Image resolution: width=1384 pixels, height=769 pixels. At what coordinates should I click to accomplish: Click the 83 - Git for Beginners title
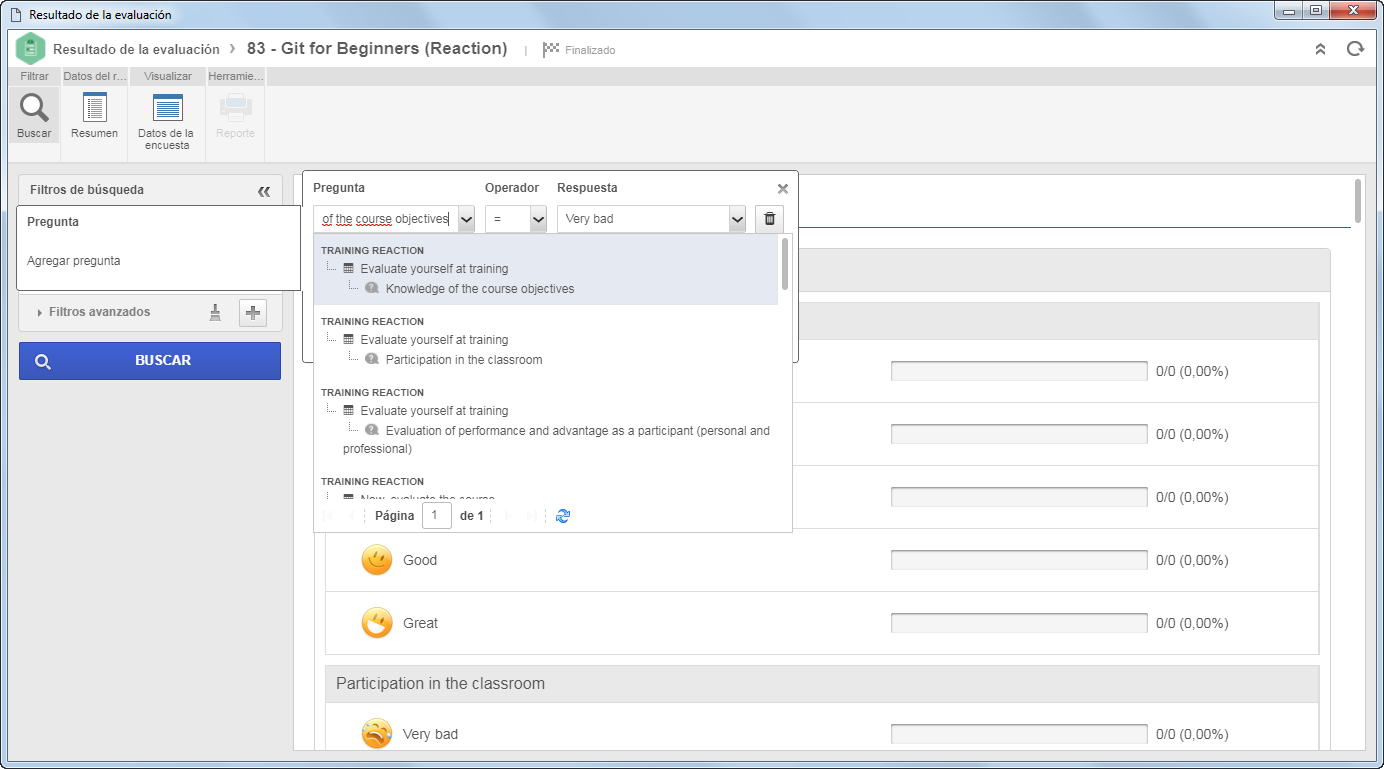pyautogui.click(x=377, y=49)
